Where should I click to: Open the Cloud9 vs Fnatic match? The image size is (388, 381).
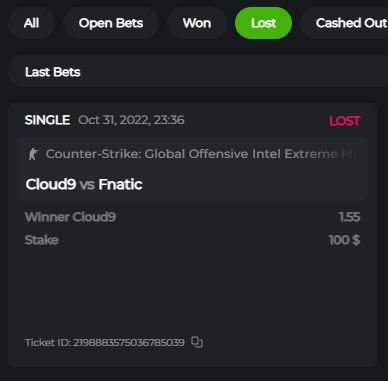84,184
